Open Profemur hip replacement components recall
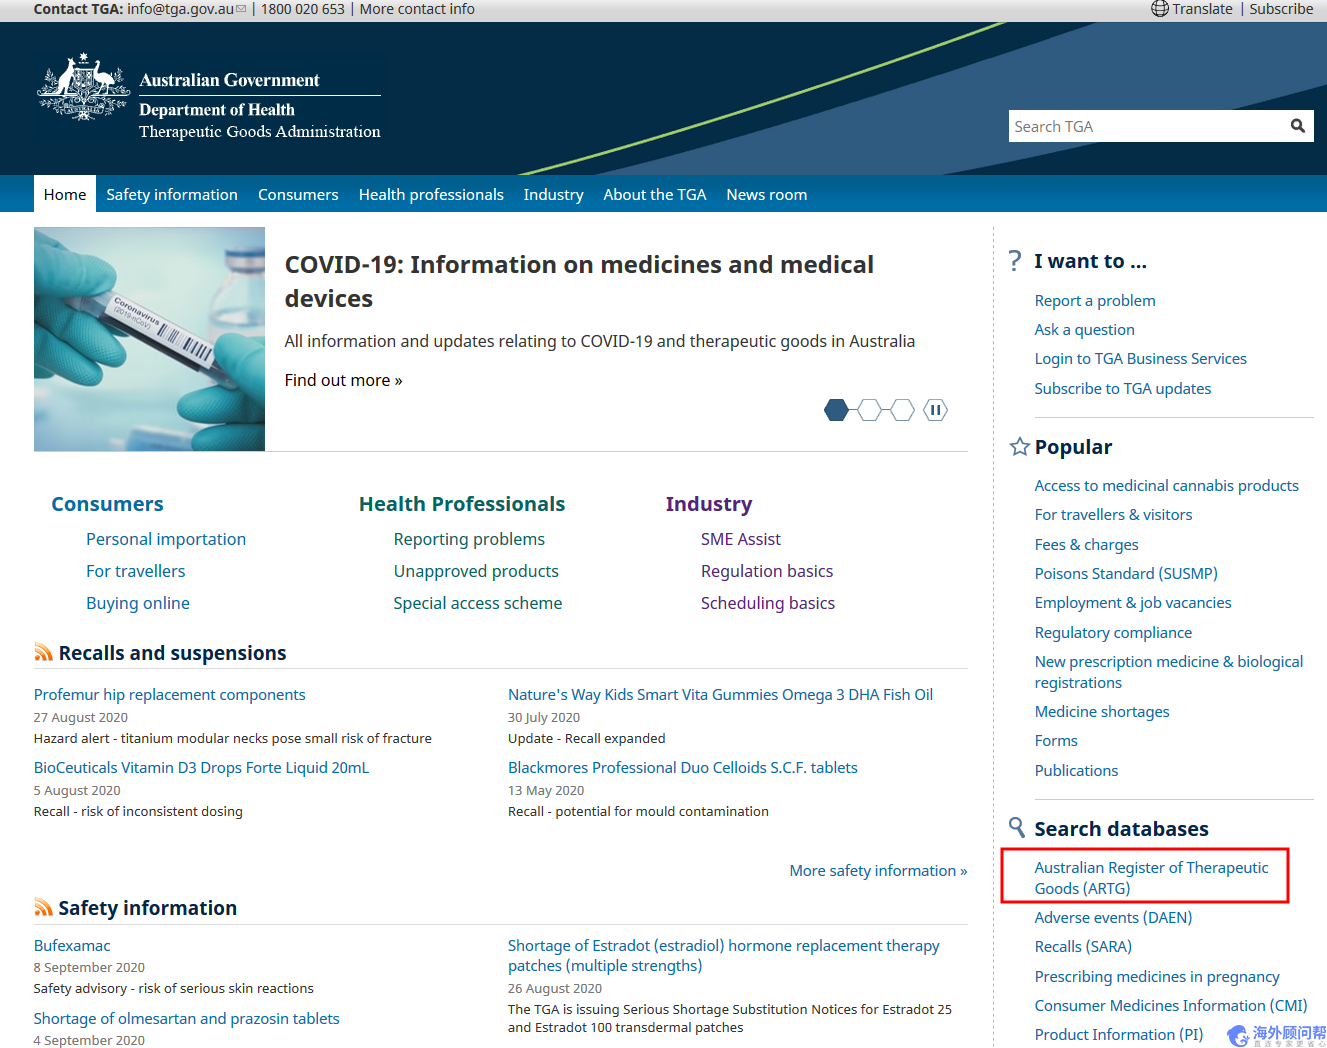The image size is (1327, 1048). (x=170, y=694)
